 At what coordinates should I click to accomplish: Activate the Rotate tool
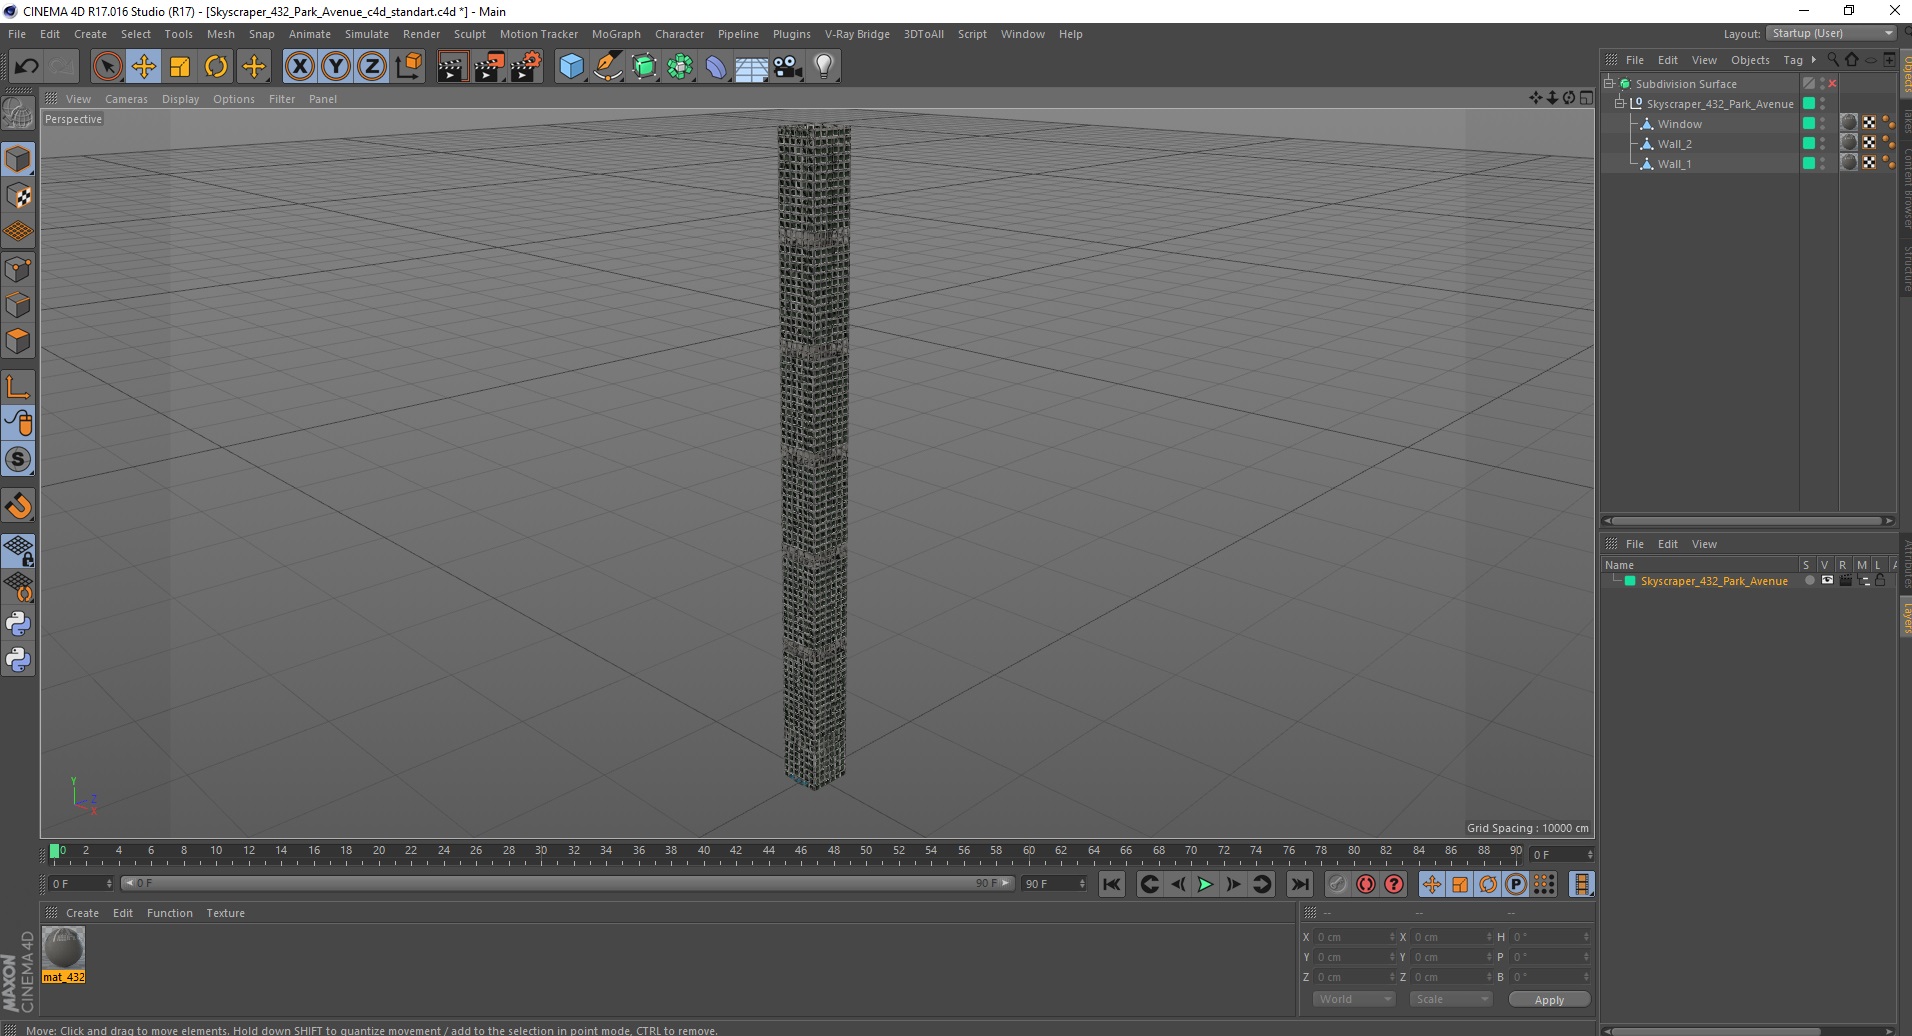[x=216, y=67]
